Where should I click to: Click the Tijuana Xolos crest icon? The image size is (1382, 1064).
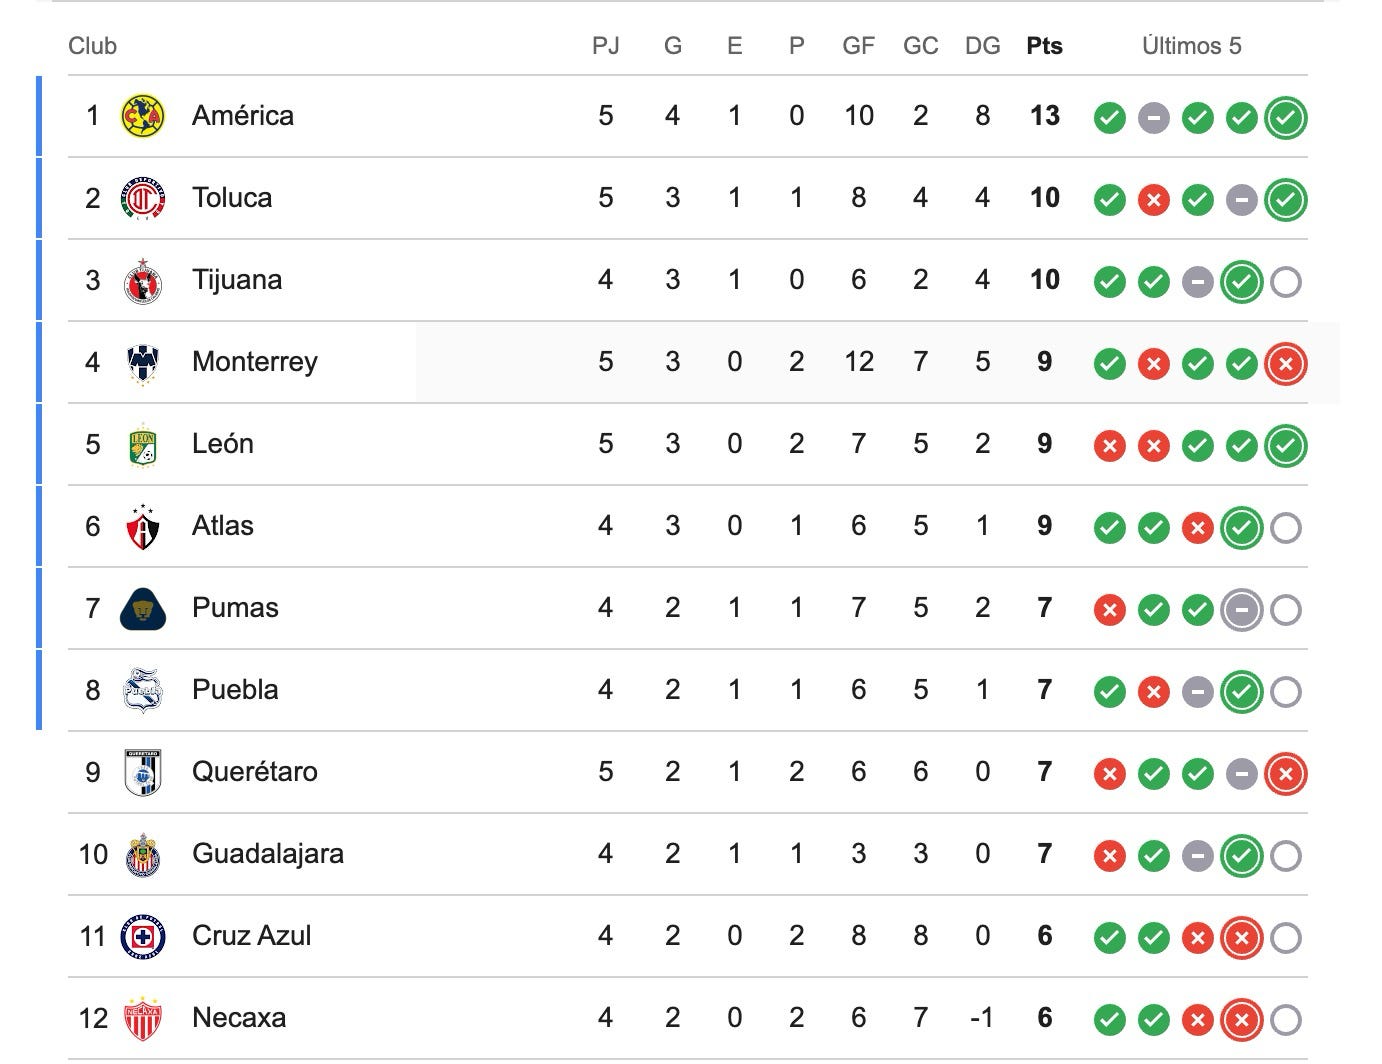143,280
